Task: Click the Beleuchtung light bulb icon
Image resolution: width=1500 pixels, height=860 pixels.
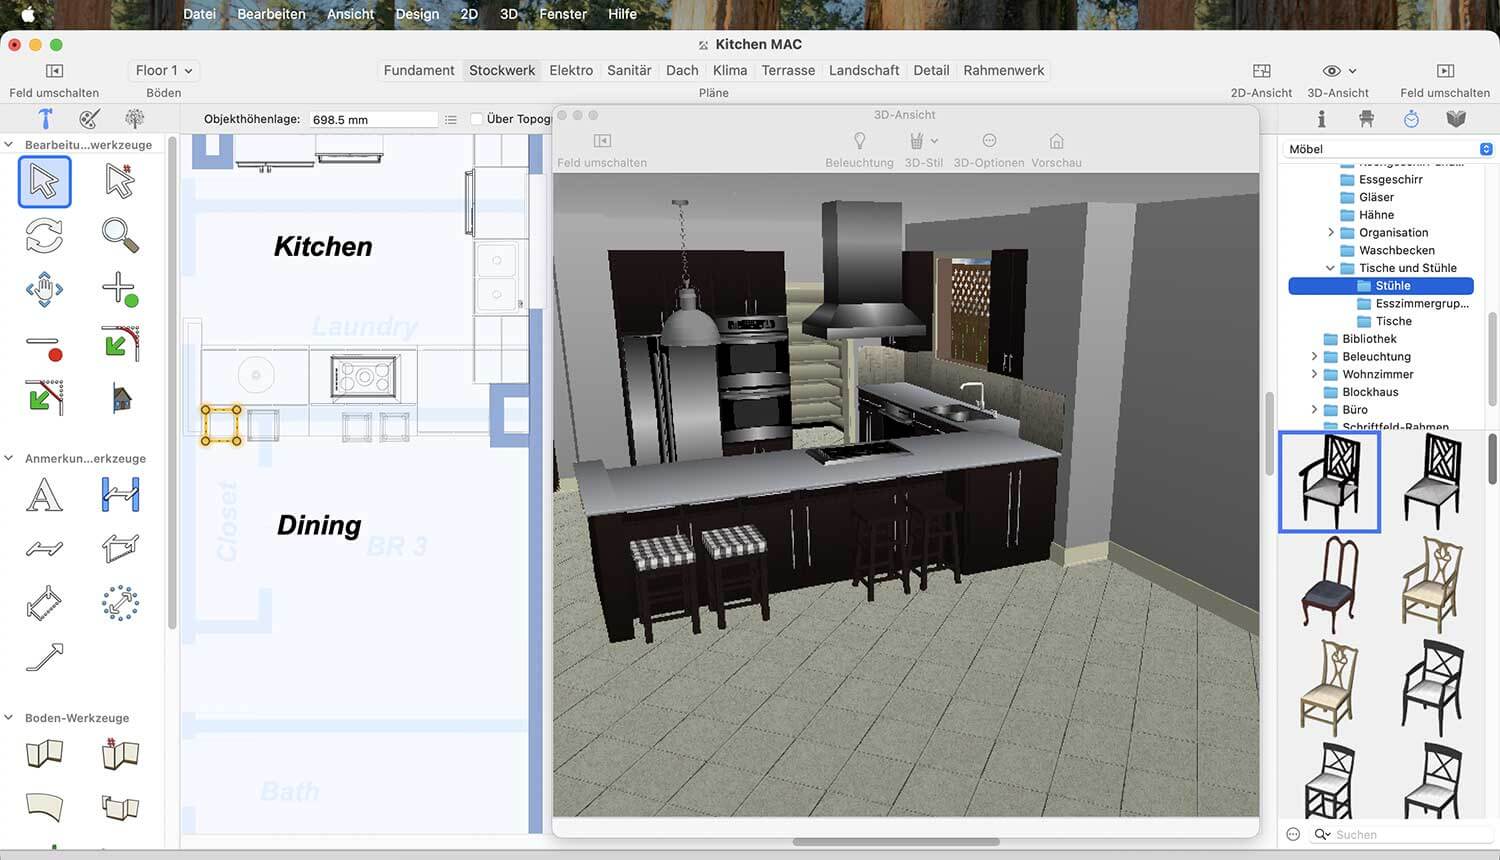Action: point(859,141)
